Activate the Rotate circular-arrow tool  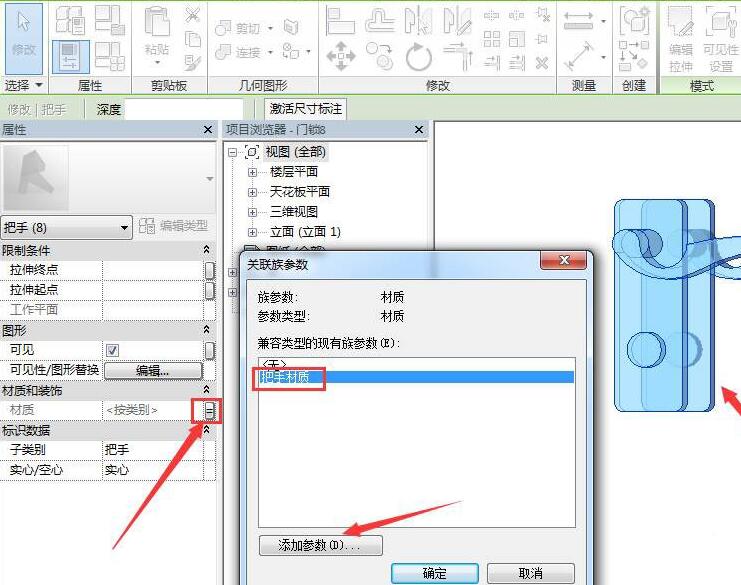click(x=419, y=57)
